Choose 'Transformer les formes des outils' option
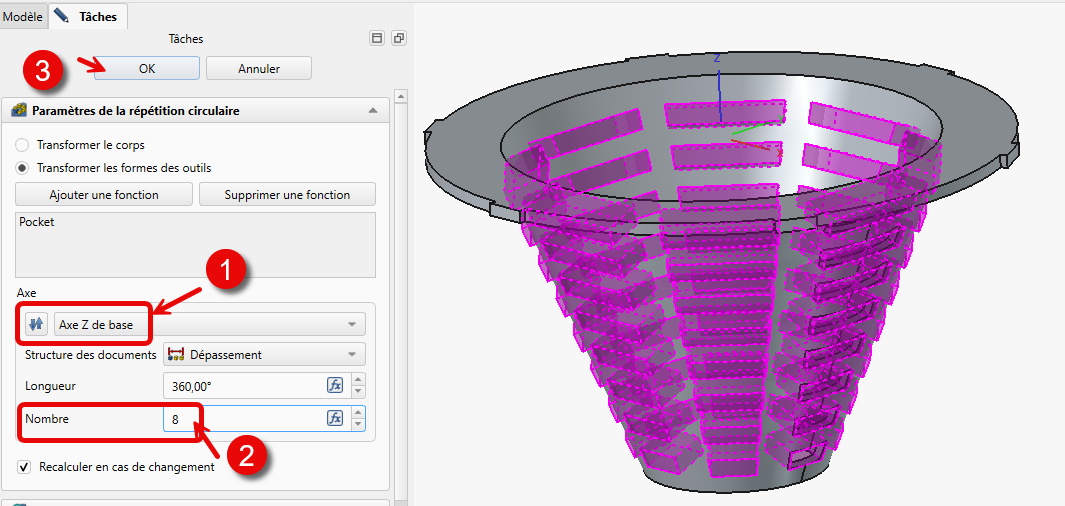The height and width of the screenshot is (506, 1065). [x=23, y=168]
